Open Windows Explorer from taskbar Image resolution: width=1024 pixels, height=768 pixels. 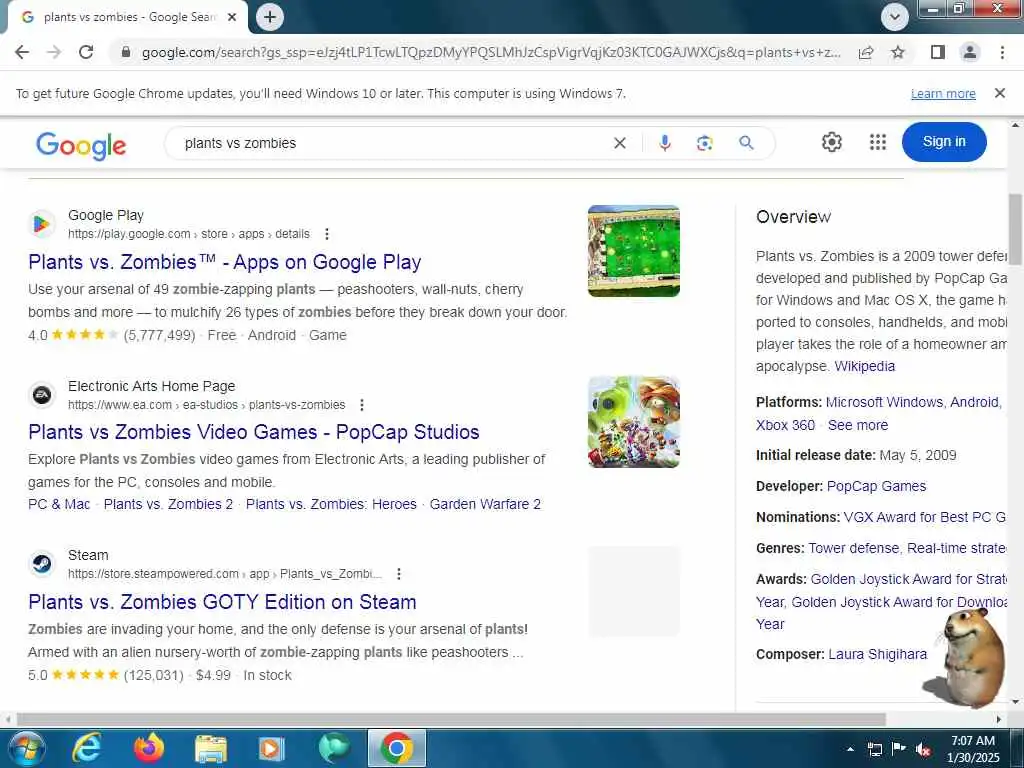[x=210, y=748]
